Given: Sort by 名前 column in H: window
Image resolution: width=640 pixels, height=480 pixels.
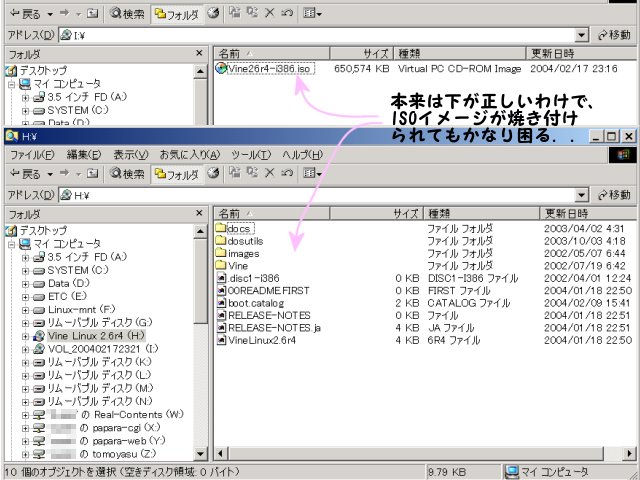Looking at the screenshot, I should click(x=272, y=213).
